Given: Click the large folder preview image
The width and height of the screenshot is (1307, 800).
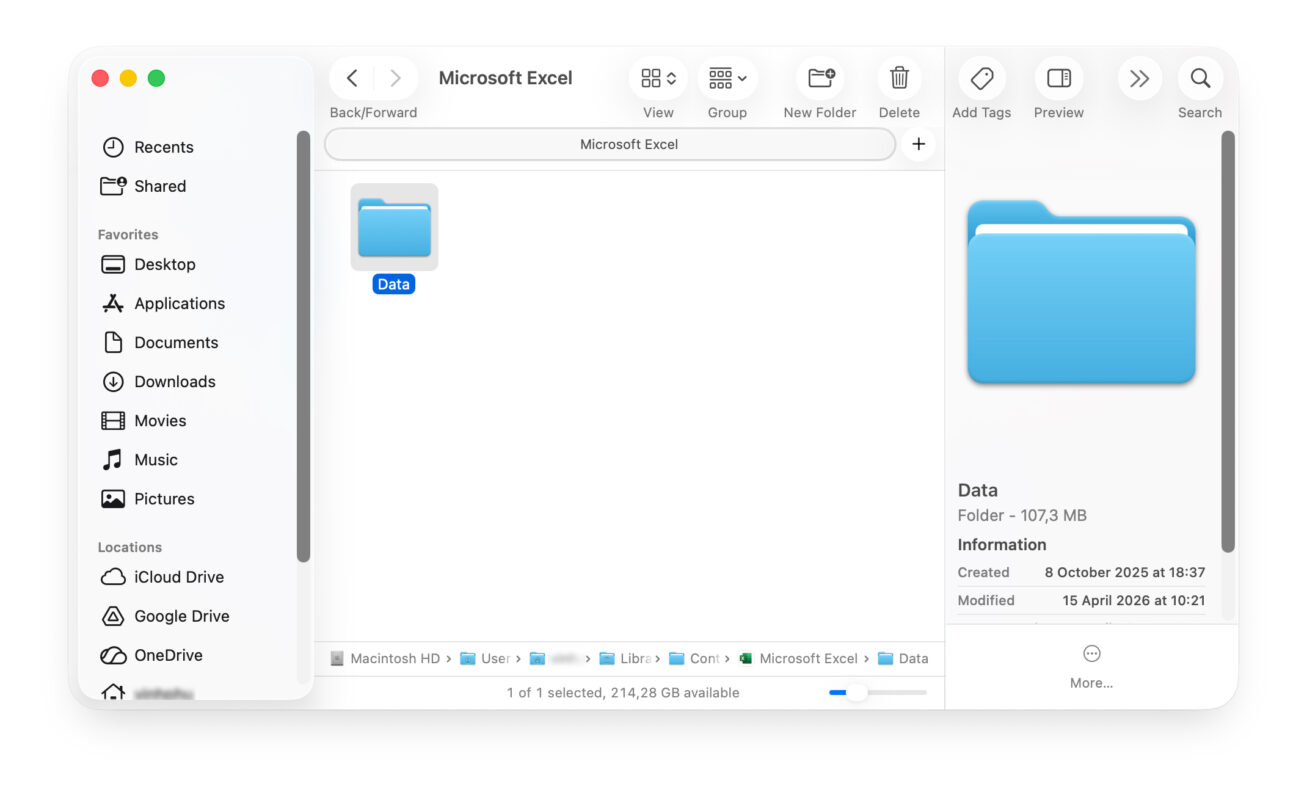Looking at the screenshot, I should click(x=1081, y=292).
